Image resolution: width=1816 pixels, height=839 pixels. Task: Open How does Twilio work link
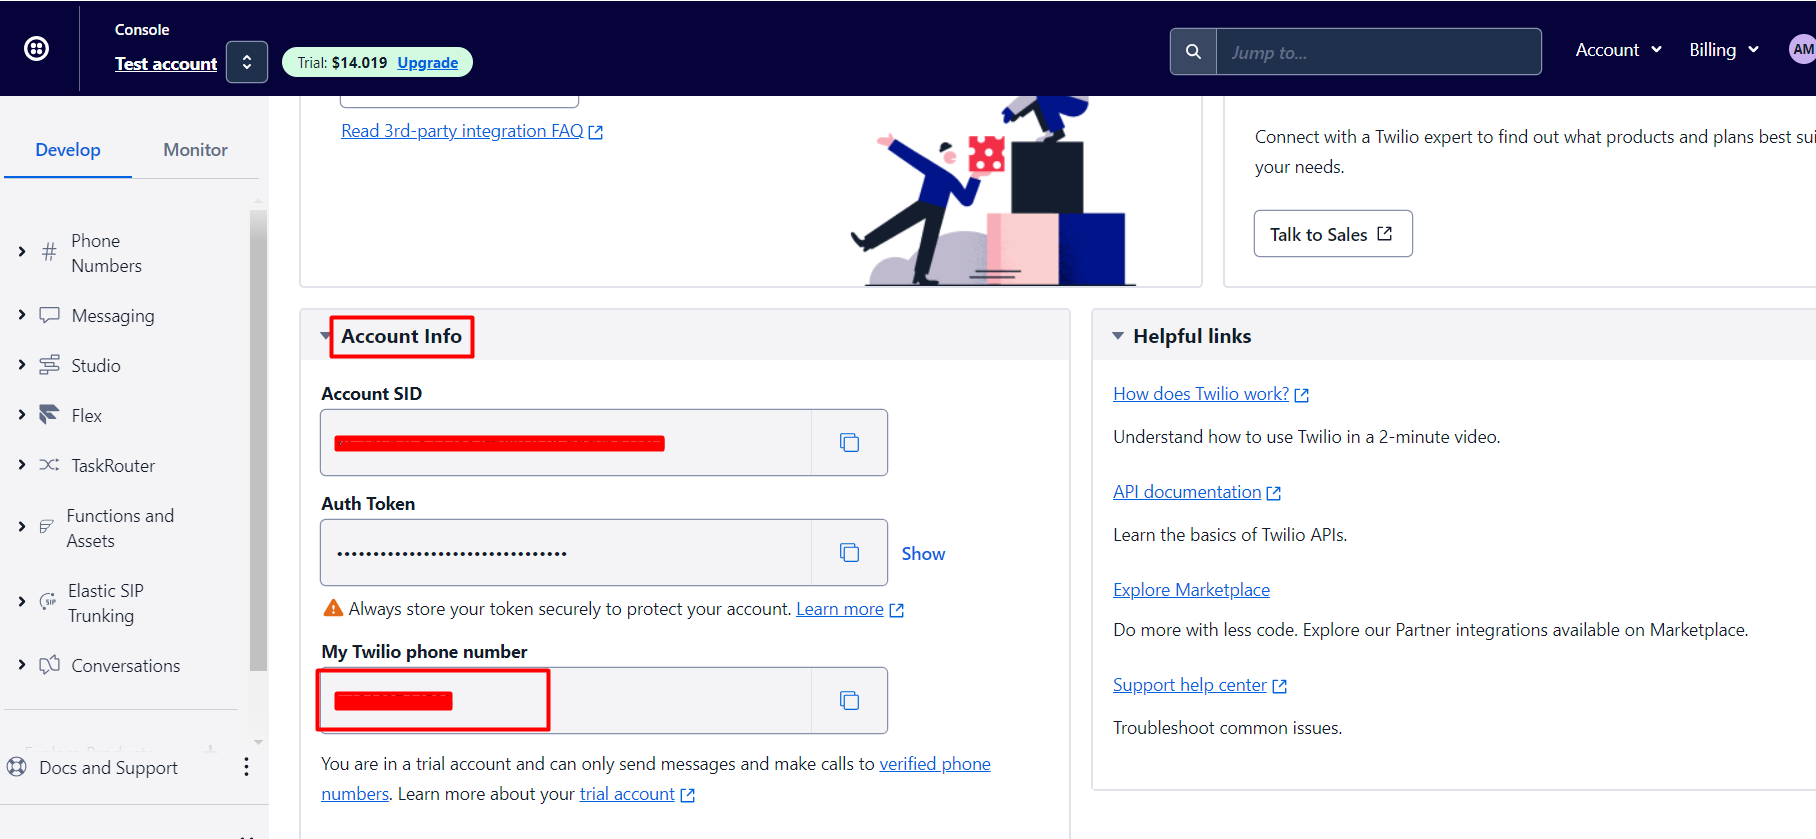coord(1201,394)
